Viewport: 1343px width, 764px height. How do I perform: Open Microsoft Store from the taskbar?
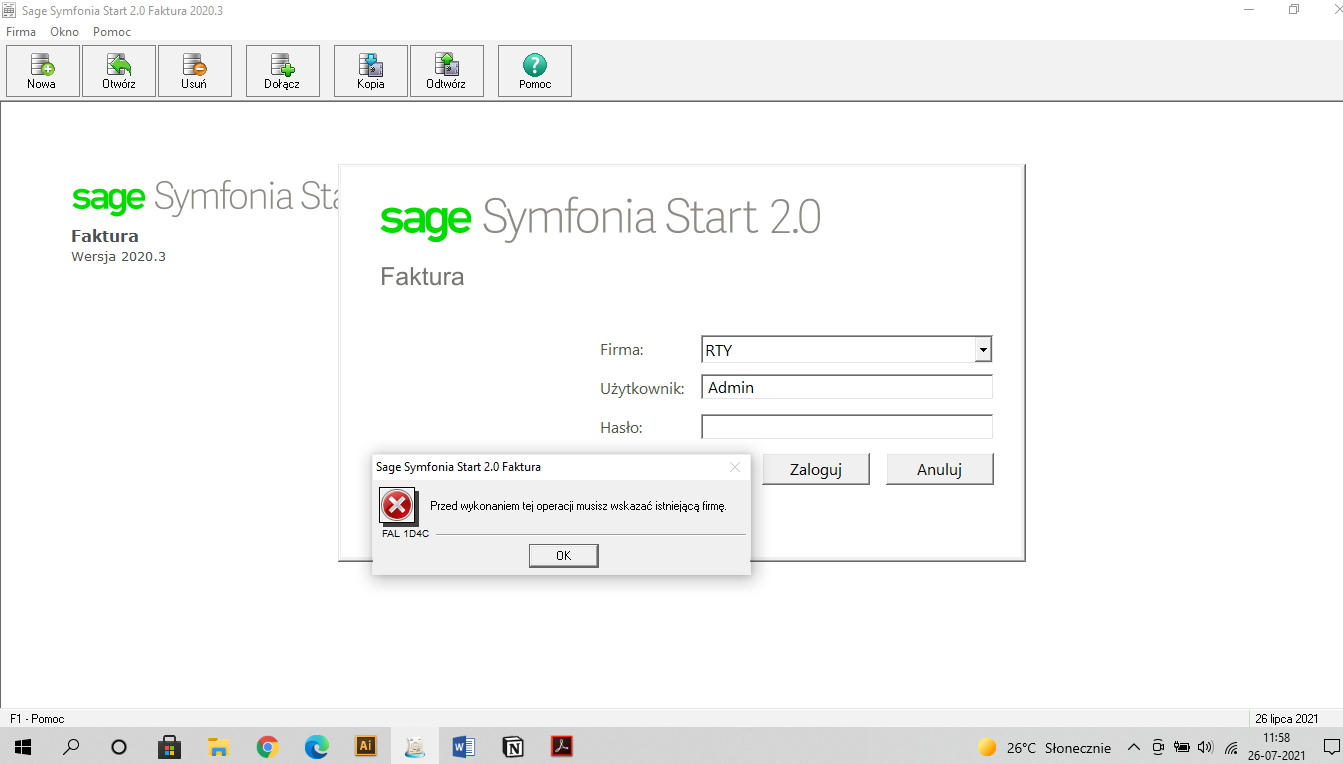(x=169, y=746)
